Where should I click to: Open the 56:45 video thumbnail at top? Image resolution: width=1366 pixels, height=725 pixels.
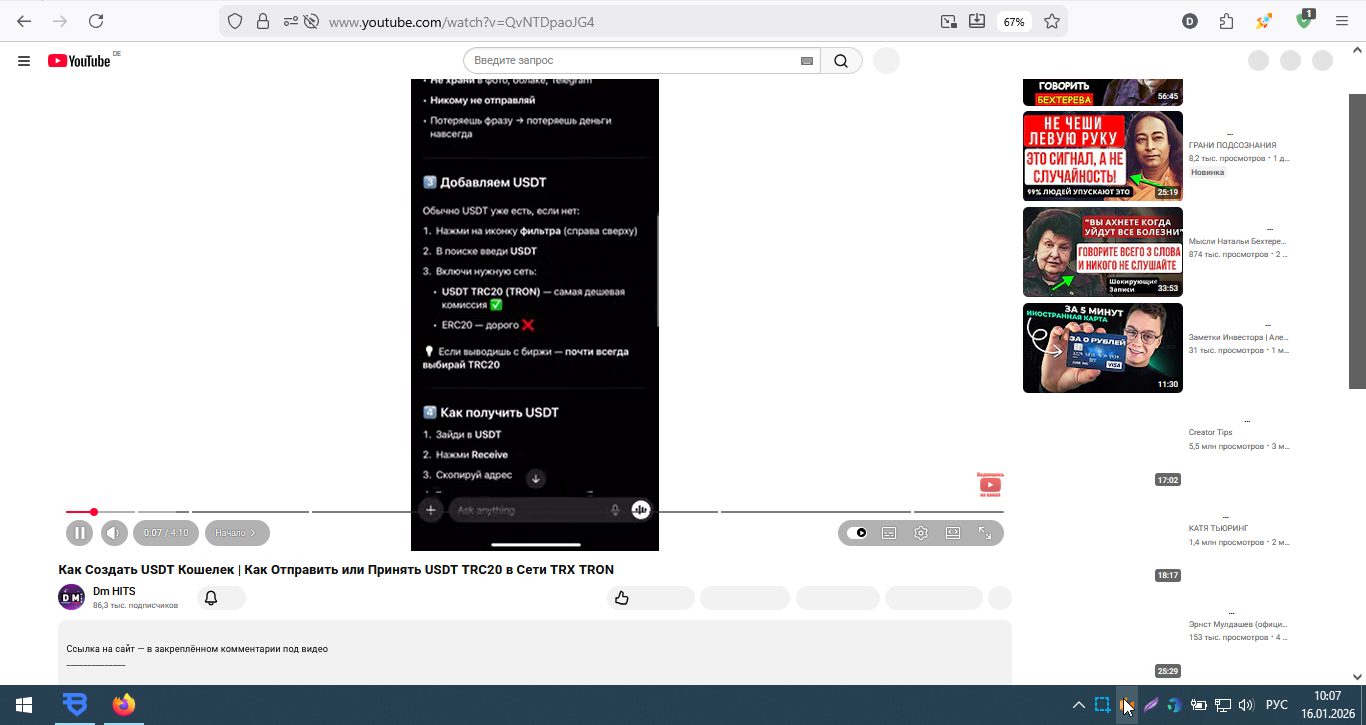[1103, 92]
